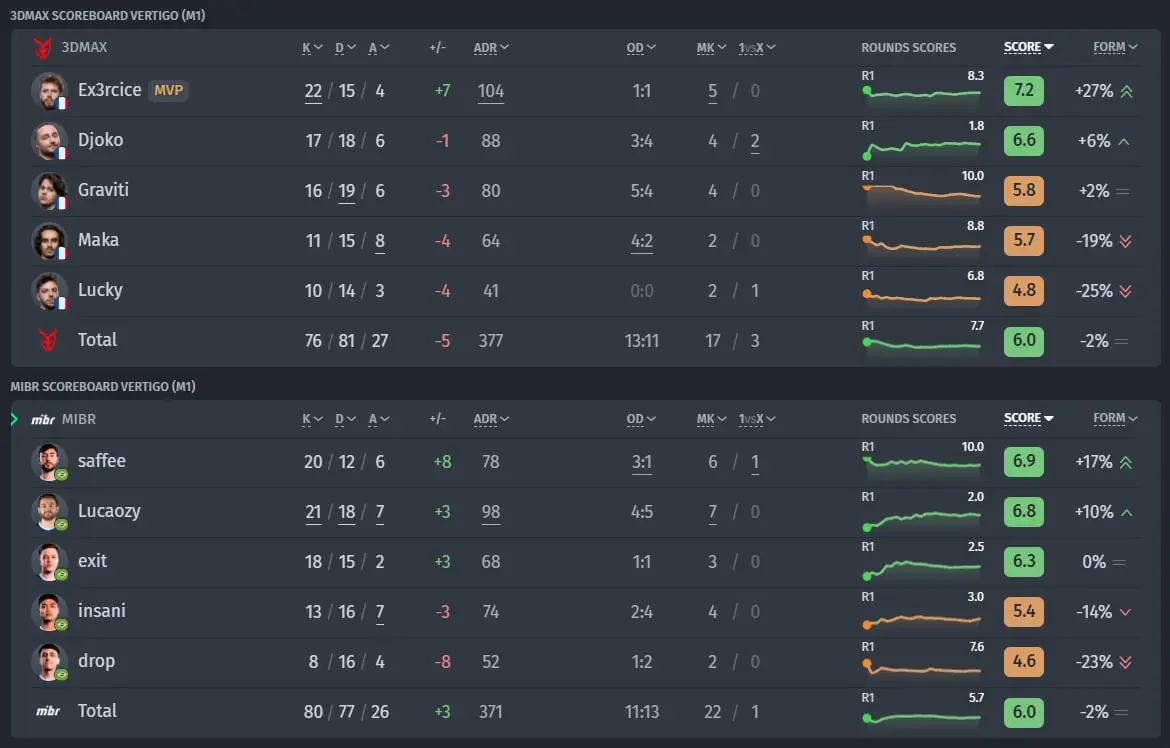Open Lucaozy player profile link

[x=109, y=511]
